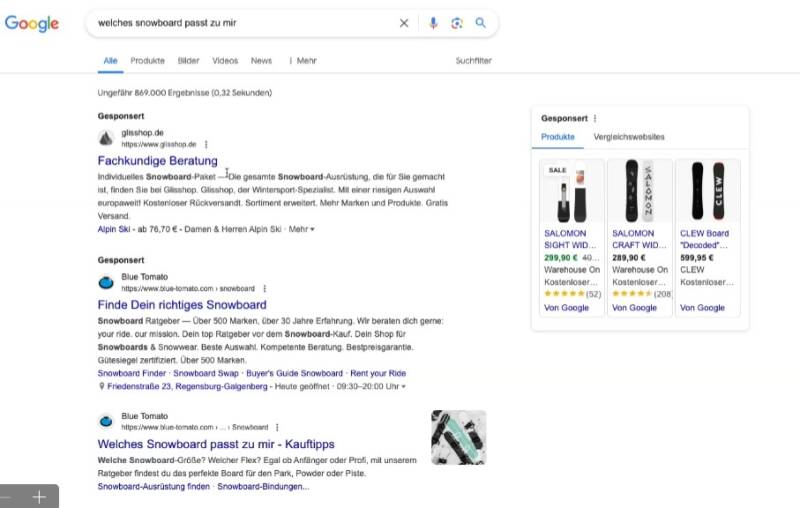Click Blue Tomato favicon in organic result

(106, 421)
